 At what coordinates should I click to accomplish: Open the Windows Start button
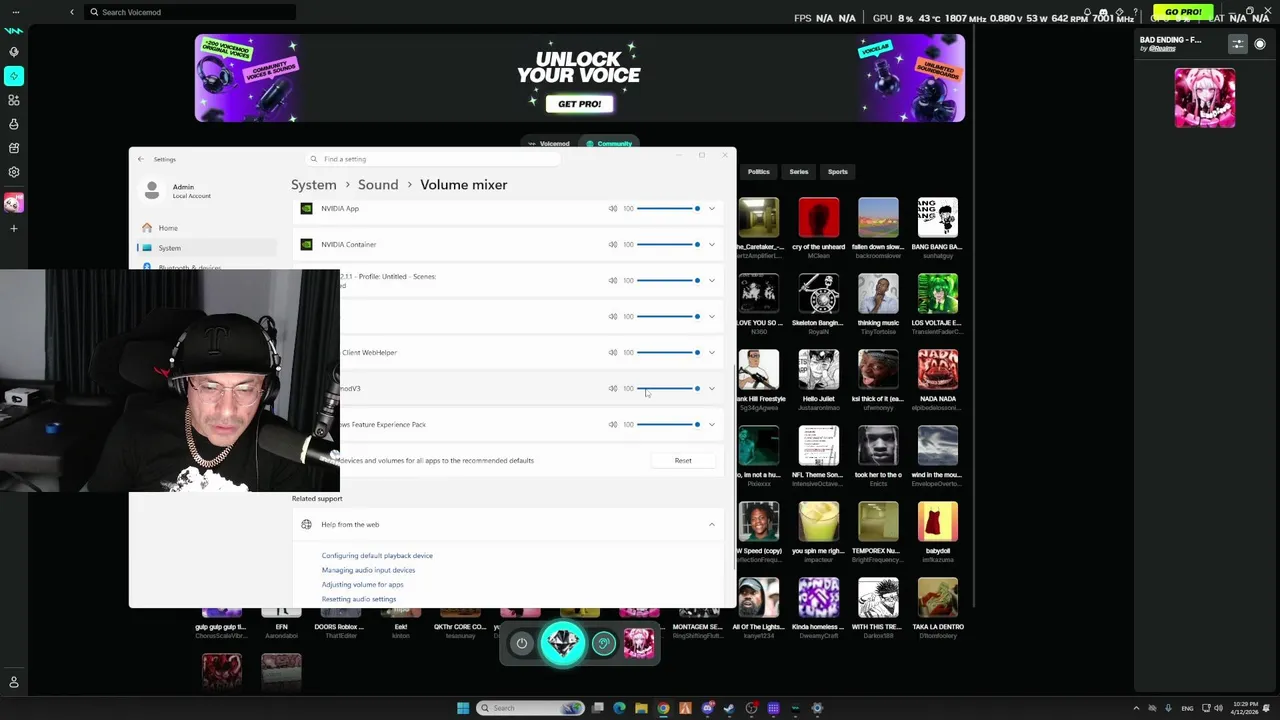463,708
